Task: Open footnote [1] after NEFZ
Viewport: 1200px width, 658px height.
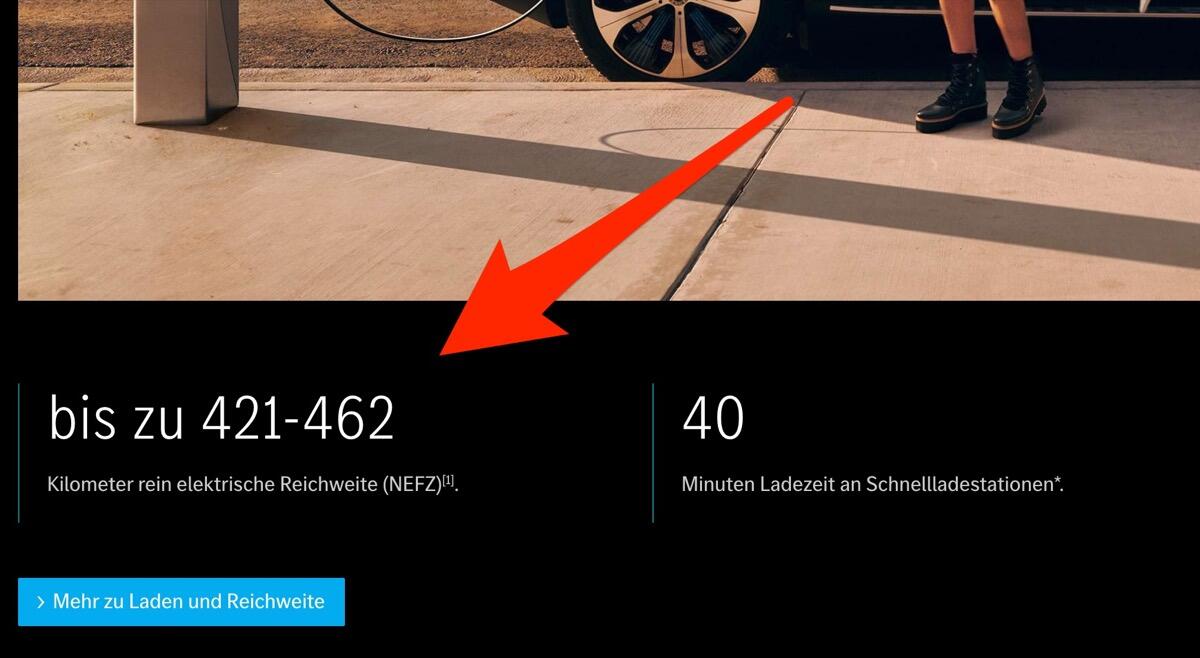Action: tap(449, 481)
